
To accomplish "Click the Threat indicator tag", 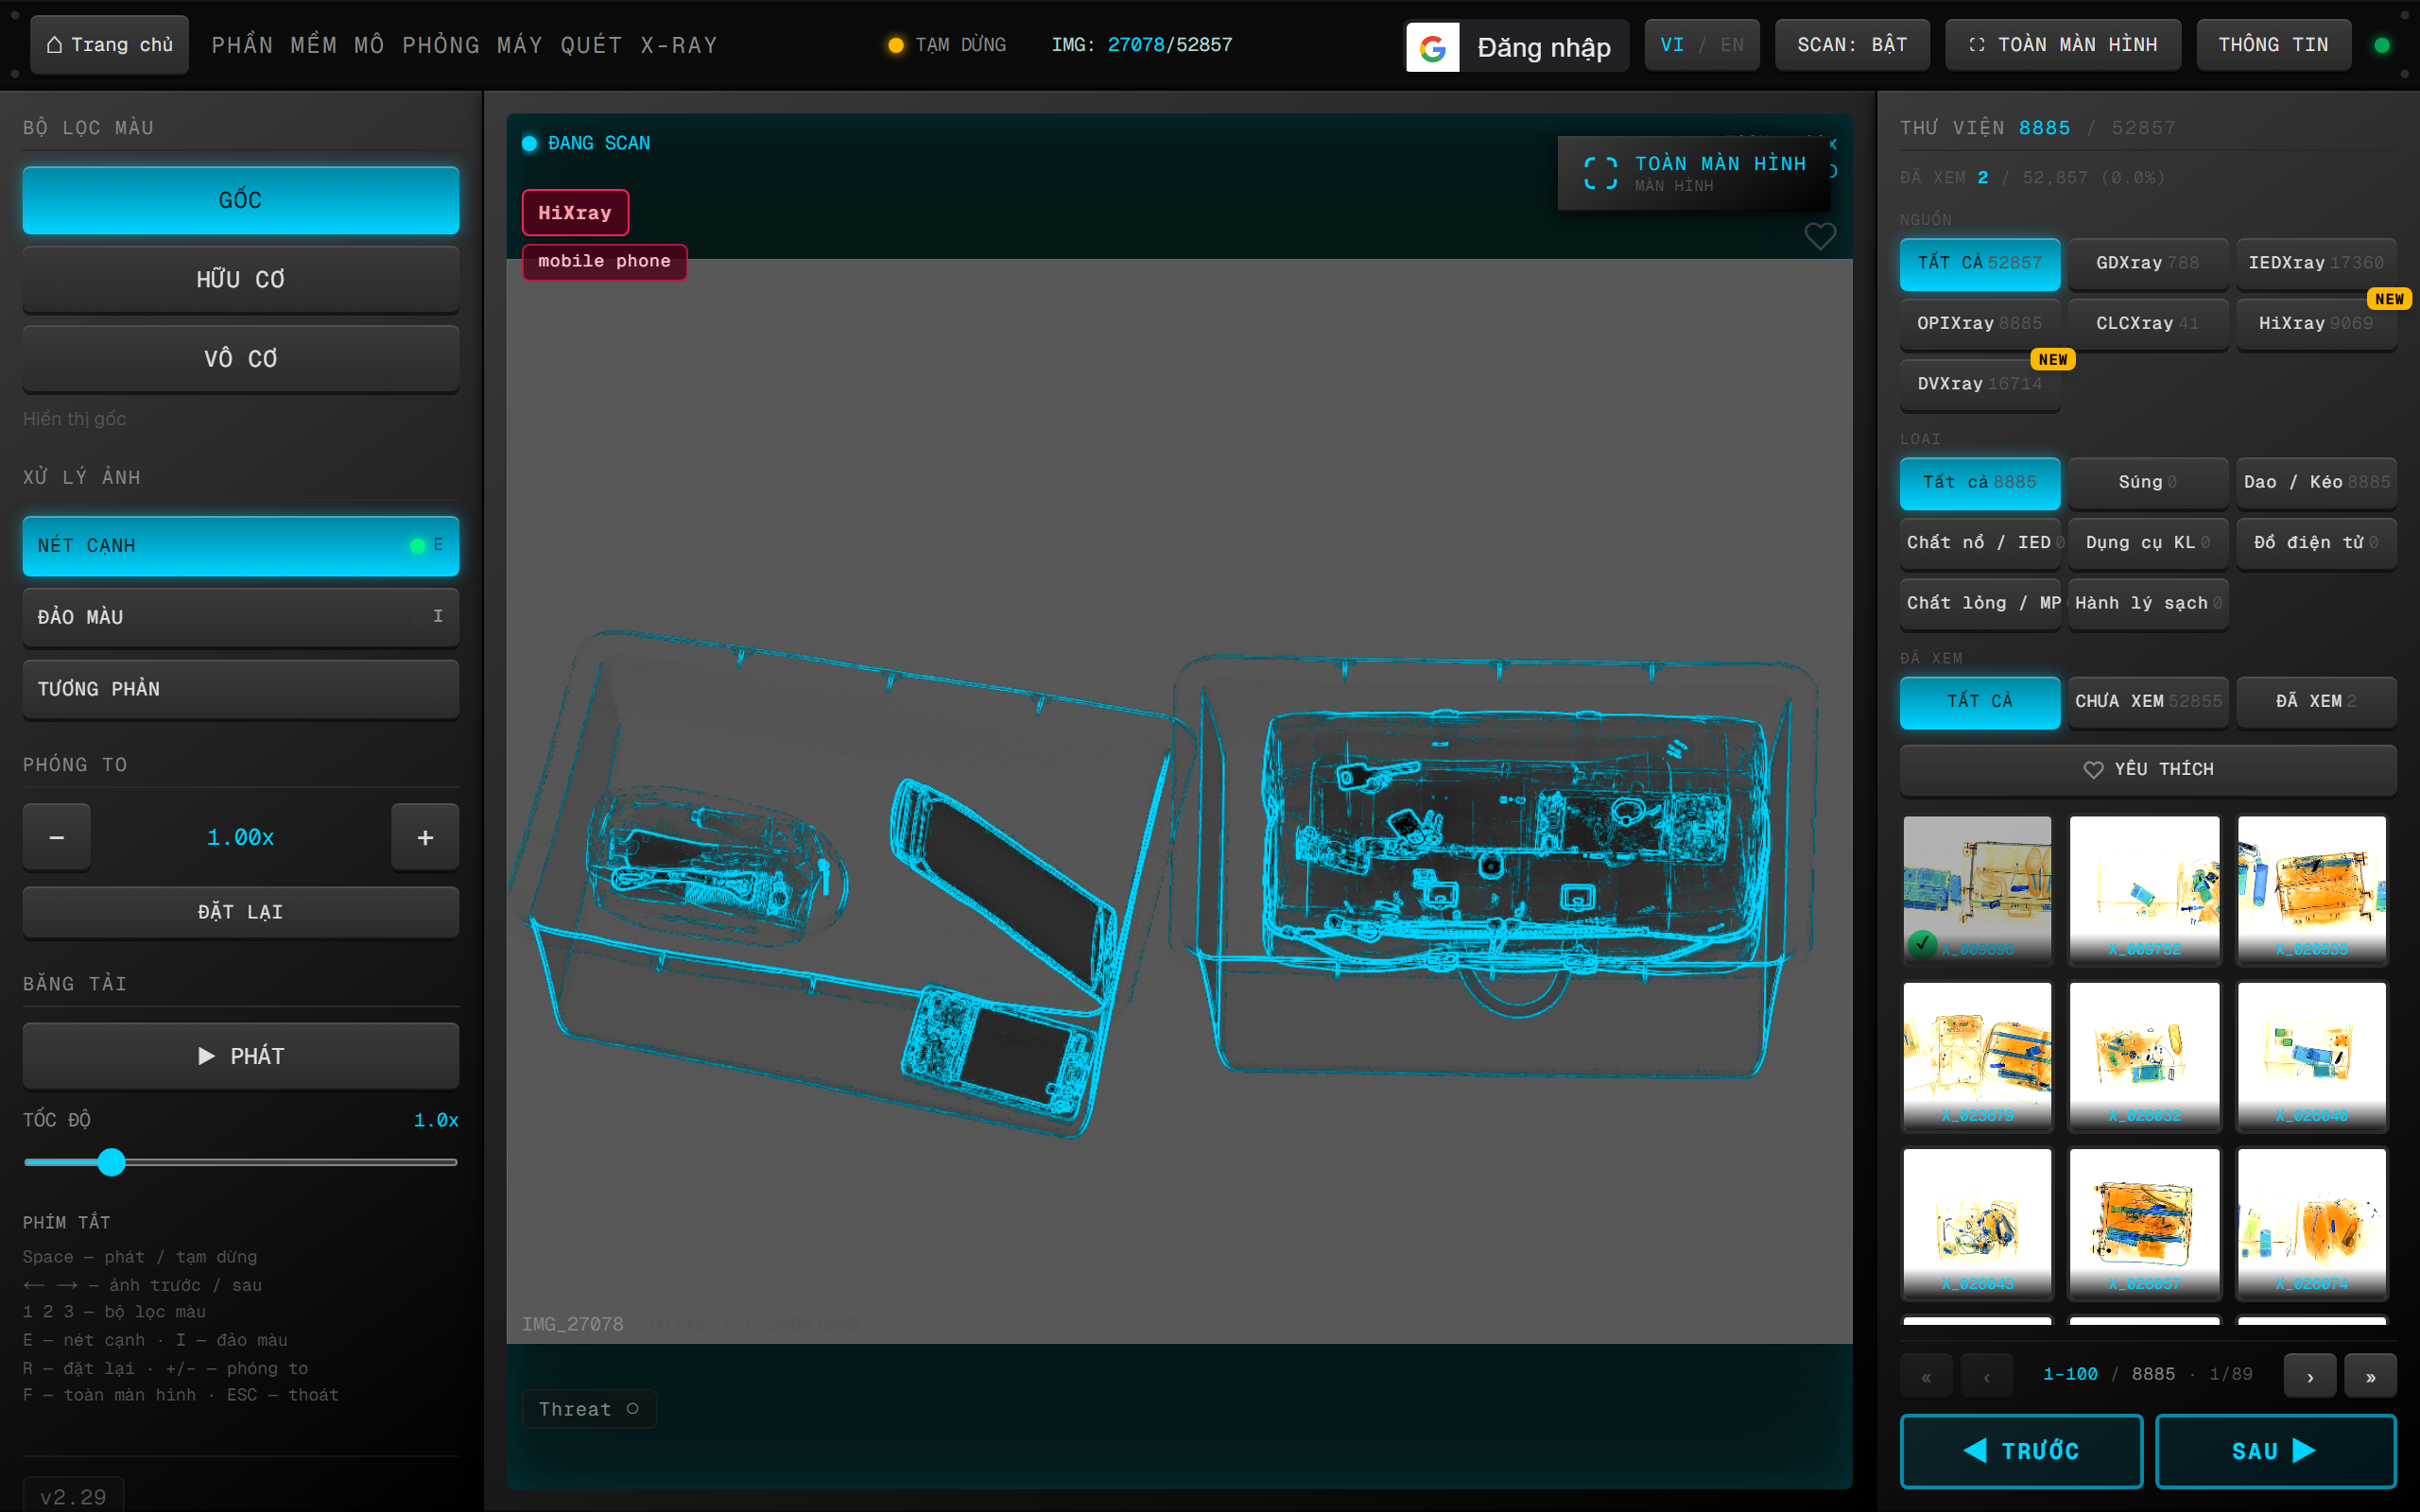I will [589, 1408].
